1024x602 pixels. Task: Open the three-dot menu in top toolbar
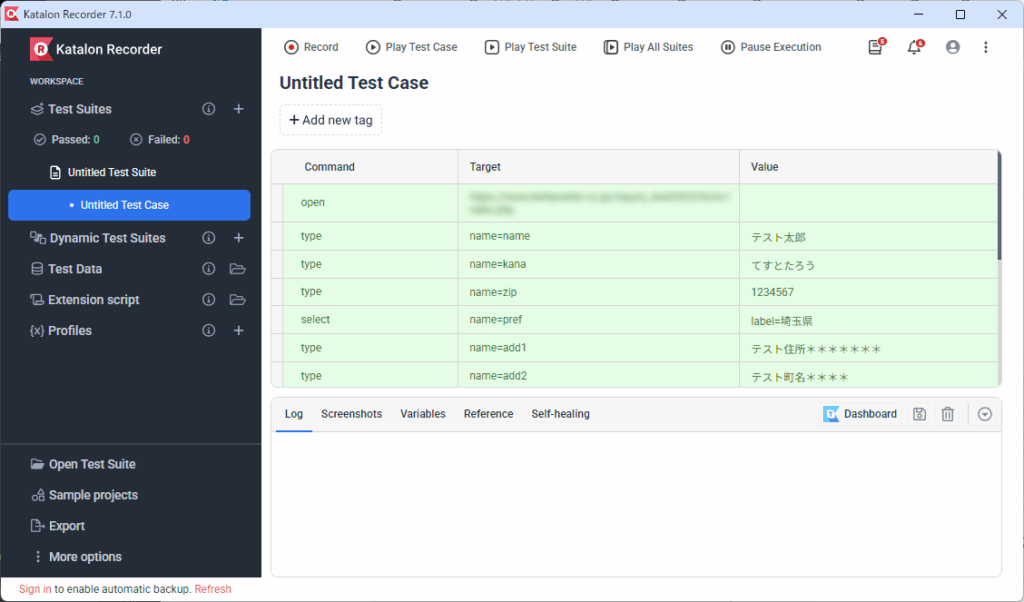[x=985, y=47]
